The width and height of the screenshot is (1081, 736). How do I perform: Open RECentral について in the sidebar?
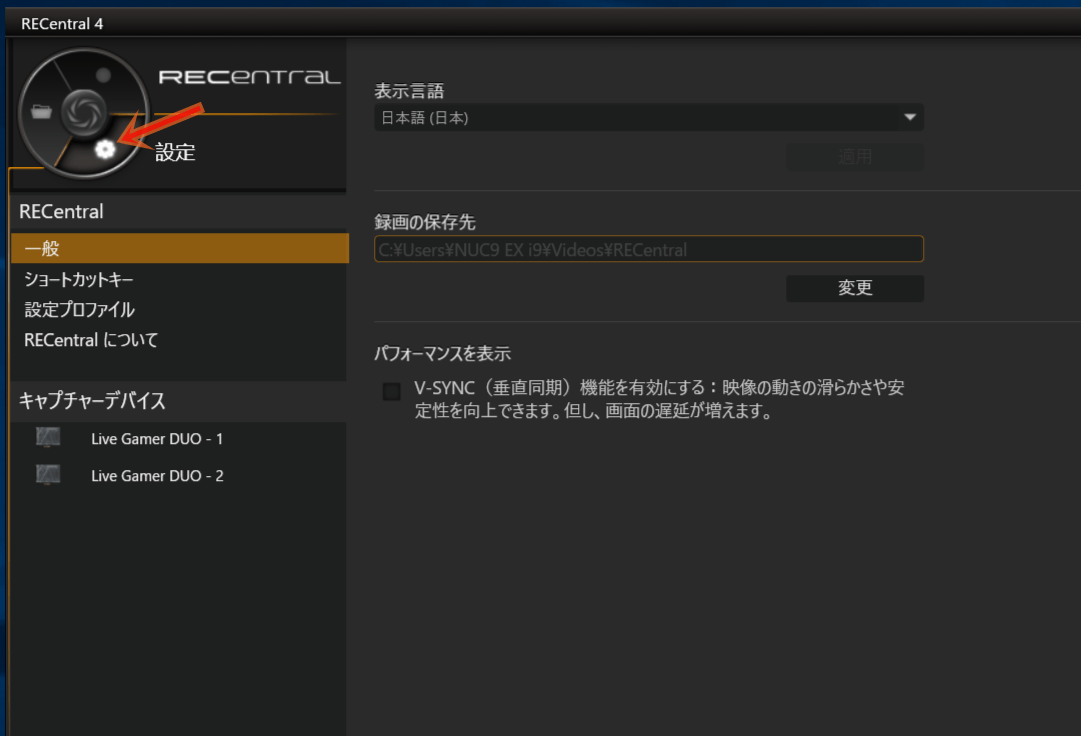coord(91,340)
